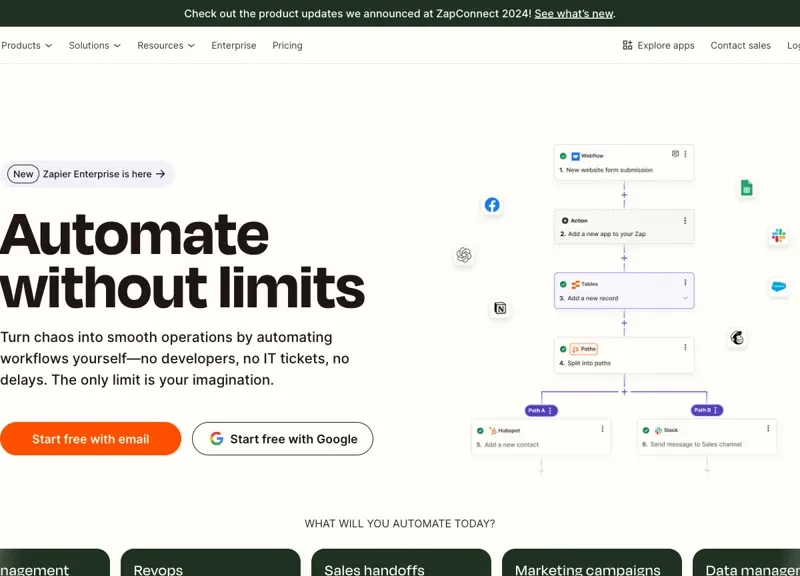Screen dimensions: 800x576
Task: Click Start free with Google
Action: pyautogui.click(x=282, y=438)
